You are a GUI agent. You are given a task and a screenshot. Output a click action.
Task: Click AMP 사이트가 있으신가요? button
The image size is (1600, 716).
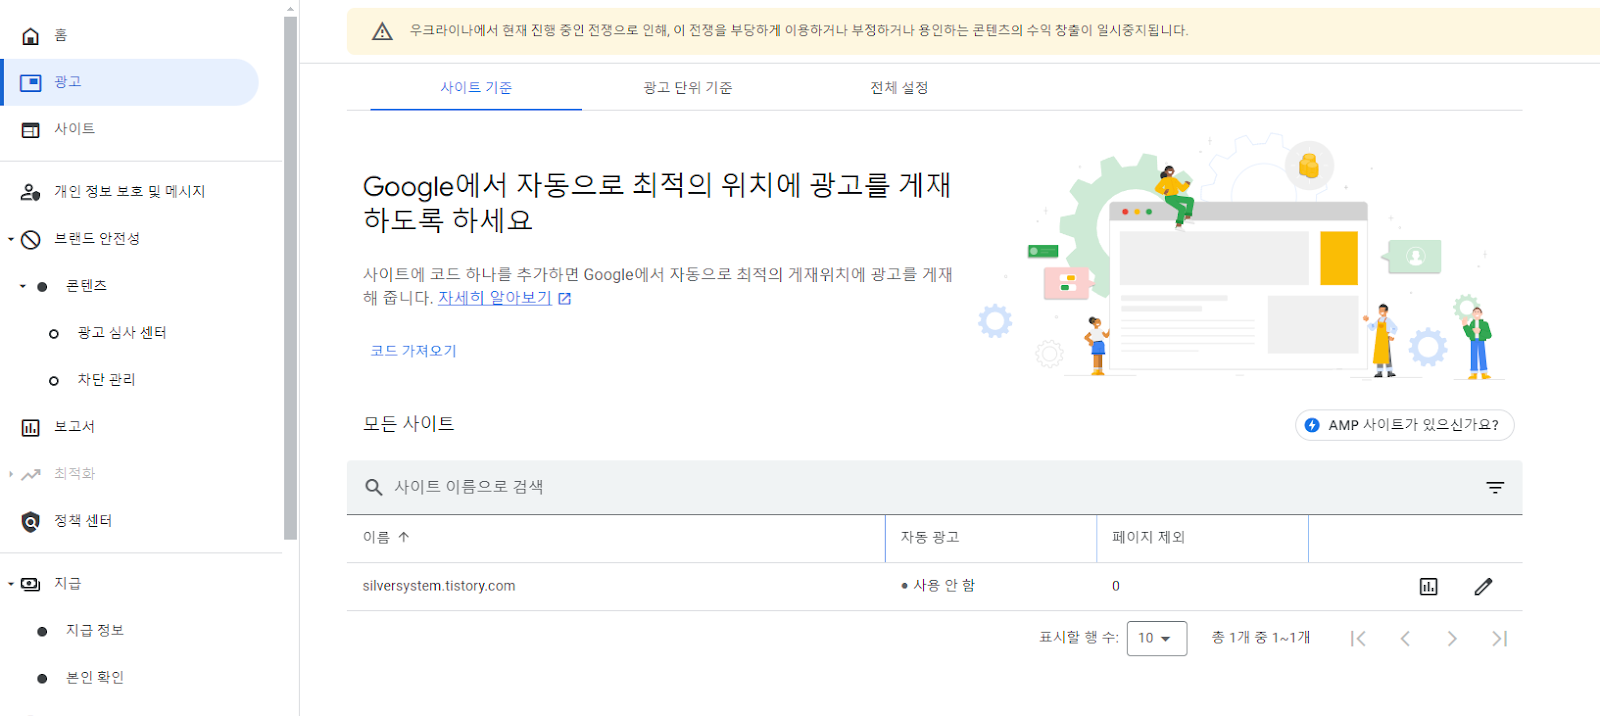pyautogui.click(x=1405, y=425)
